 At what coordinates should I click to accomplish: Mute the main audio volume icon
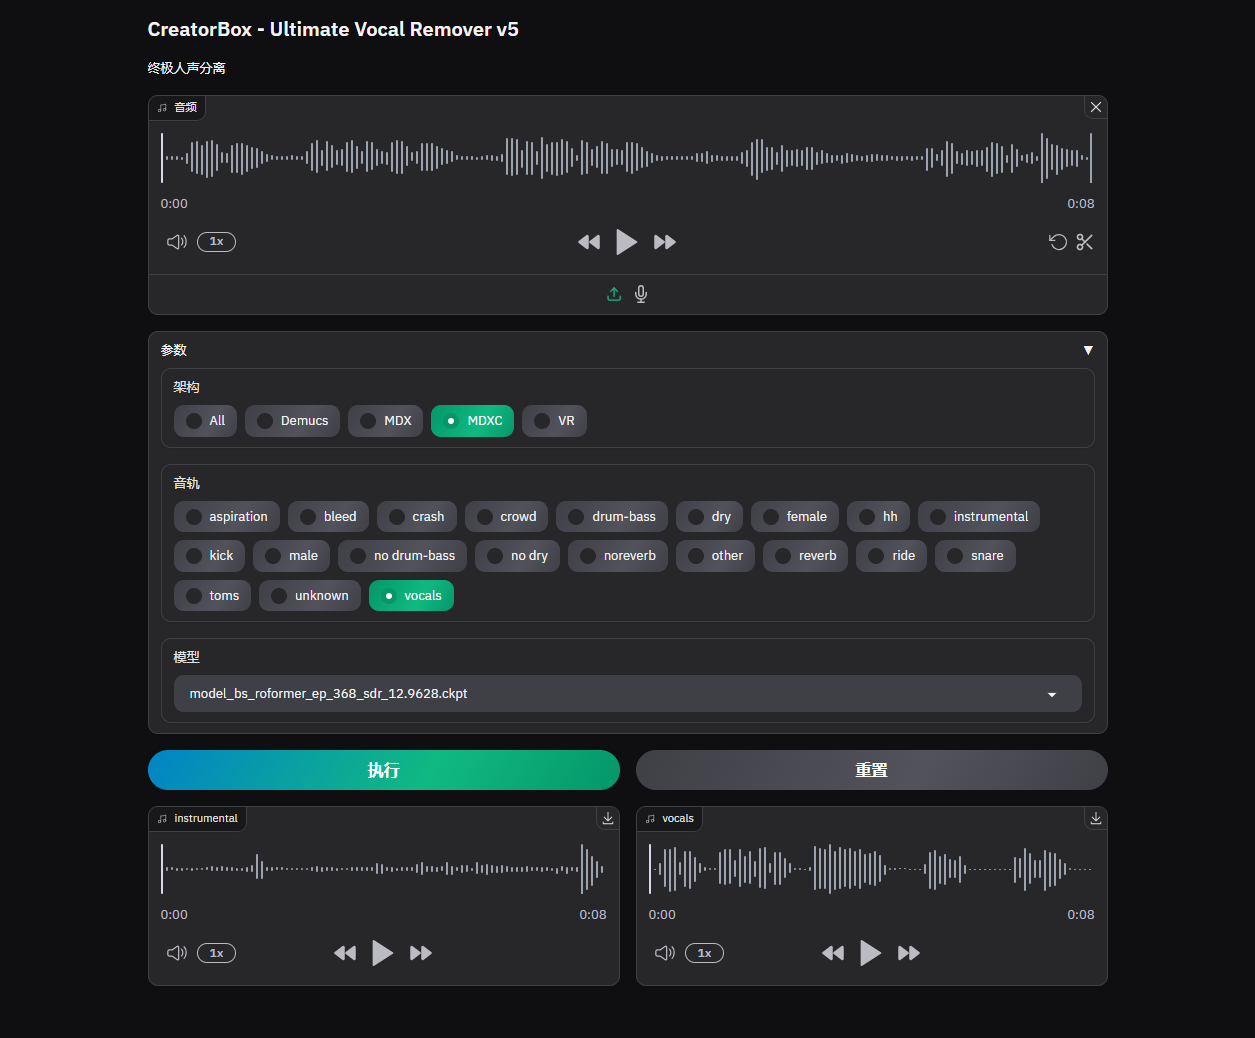(177, 242)
